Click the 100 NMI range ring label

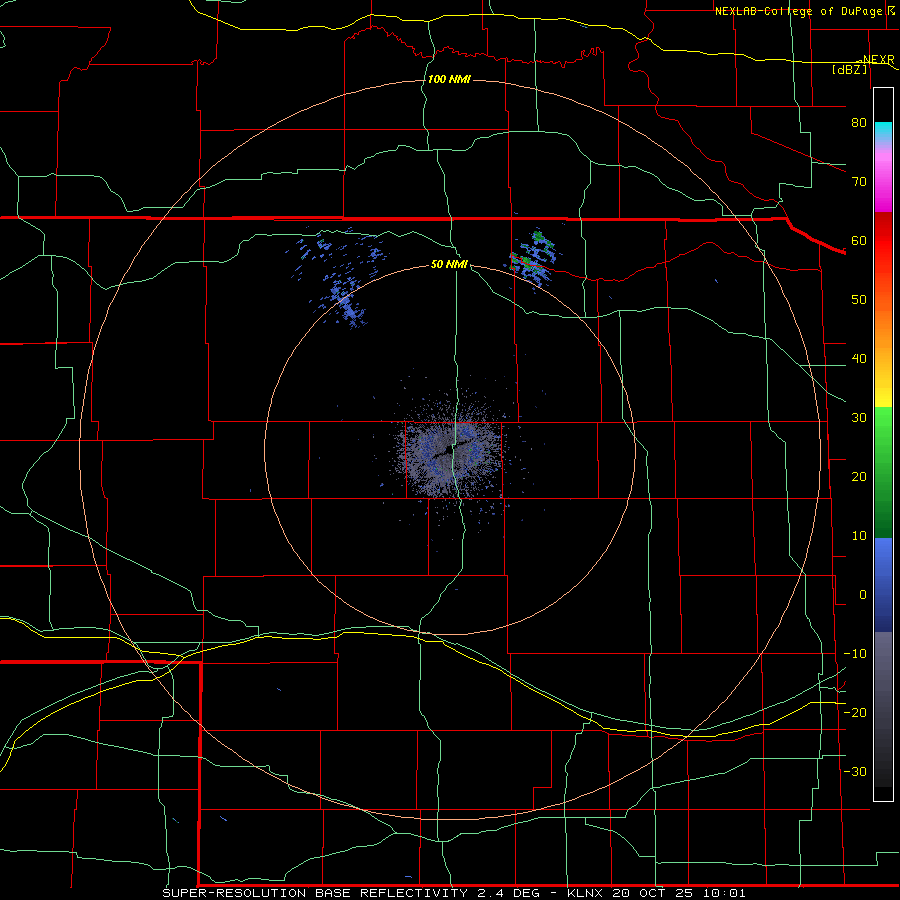tap(449, 79)
